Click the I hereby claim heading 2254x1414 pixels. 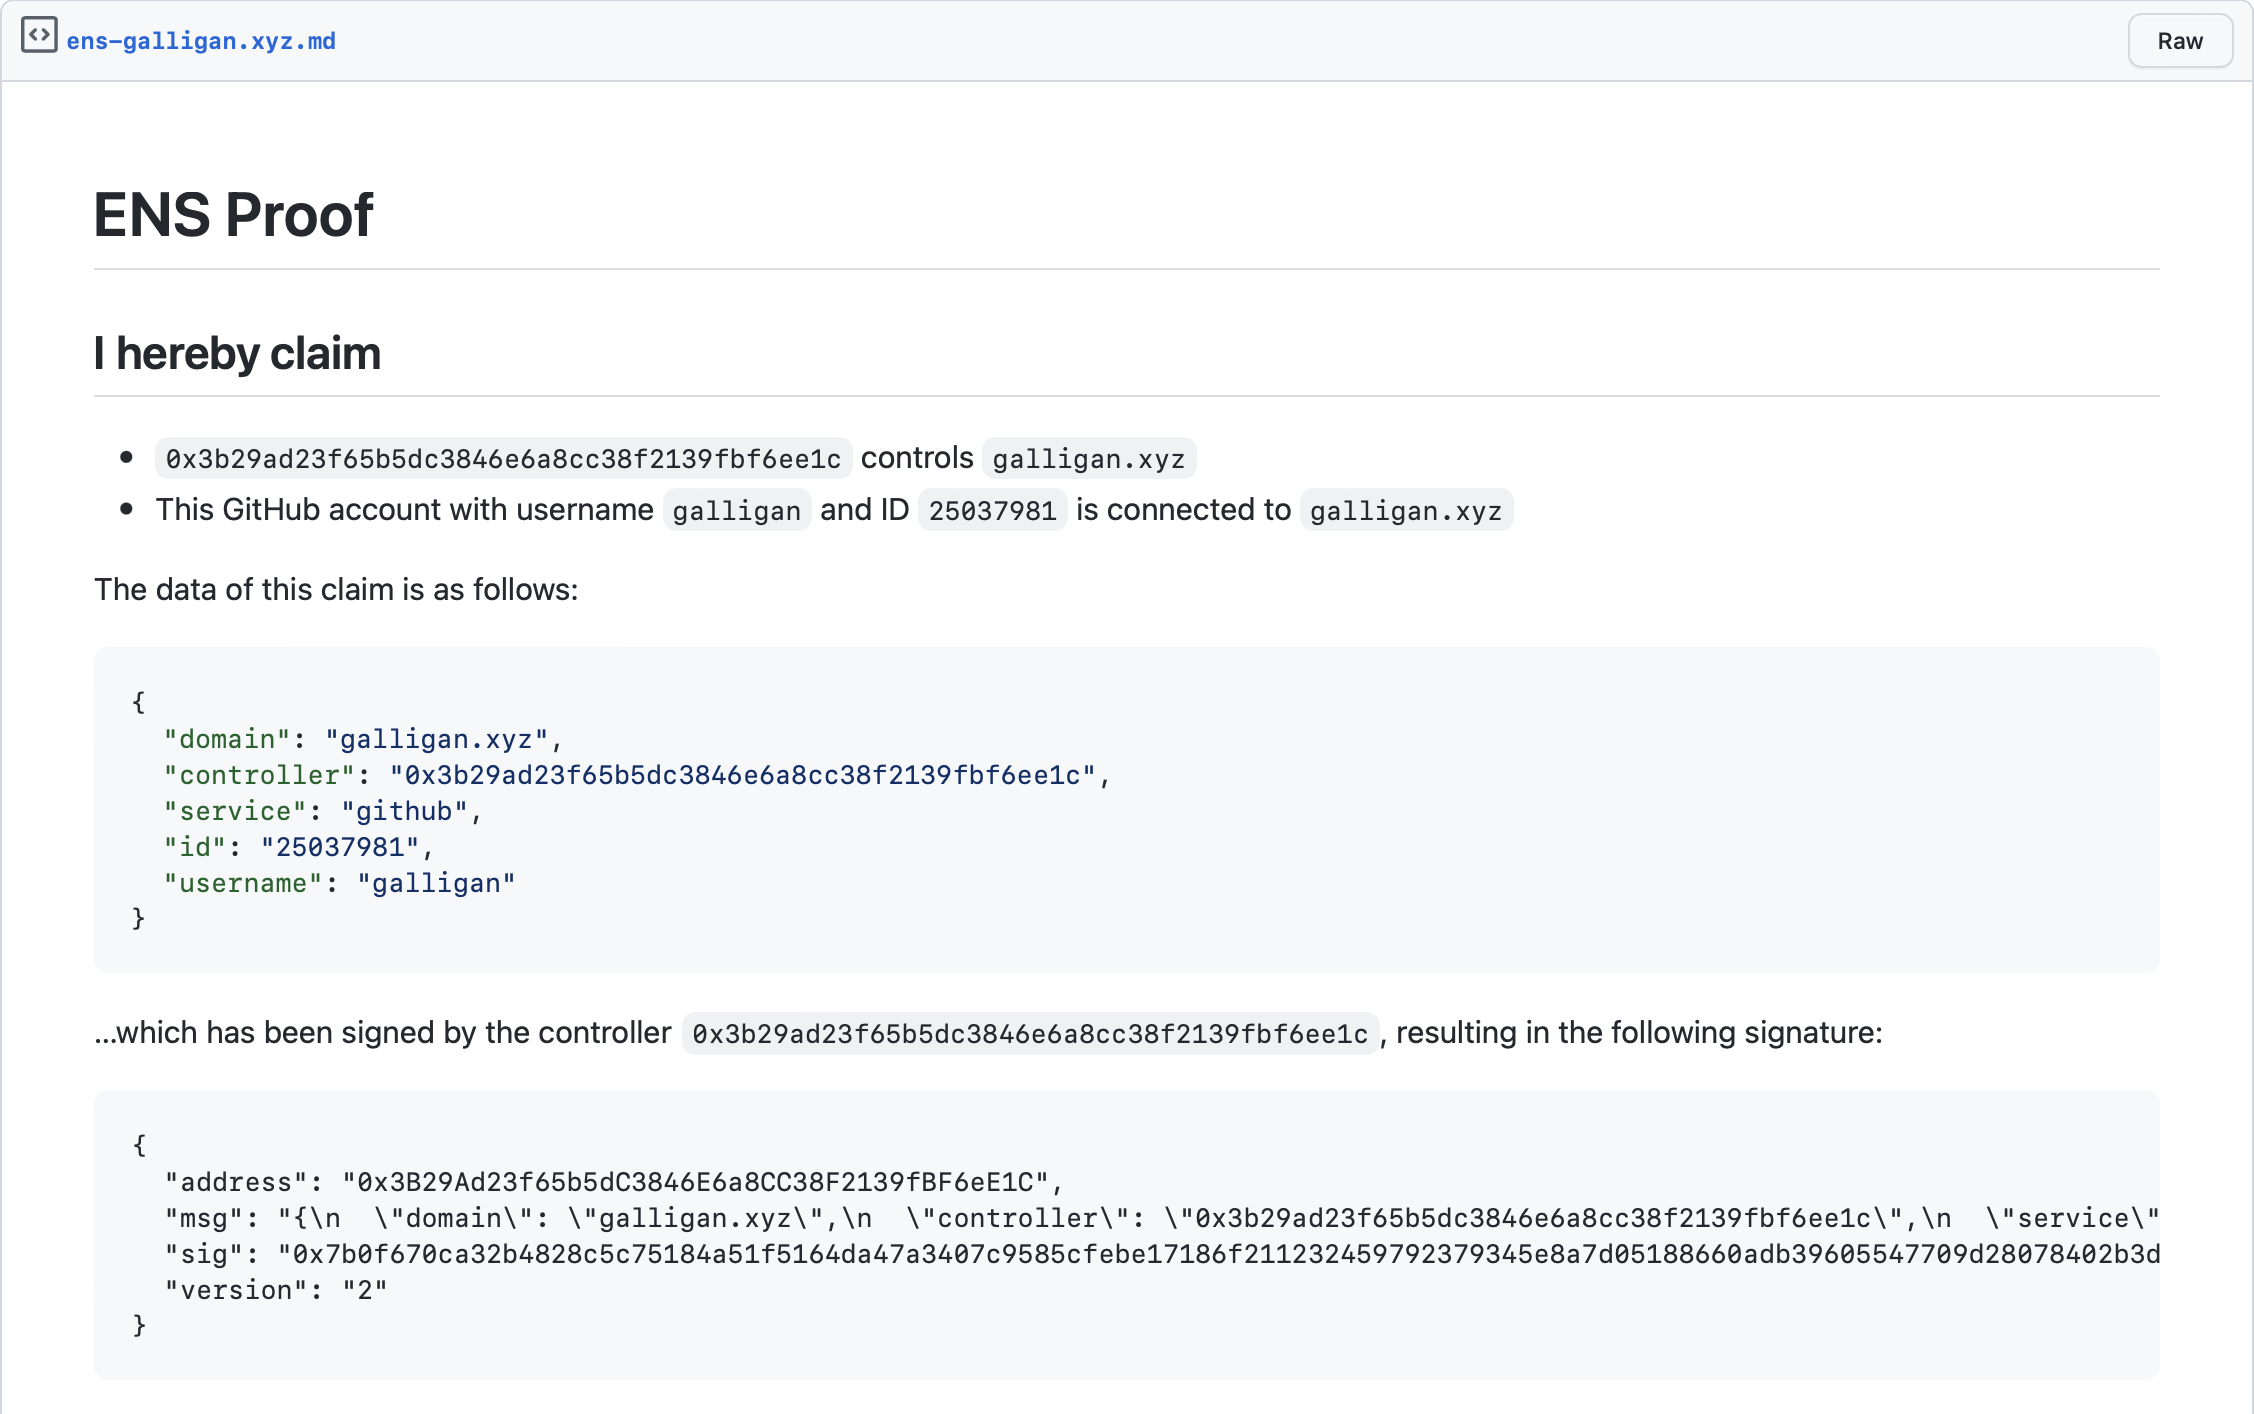(x=237, y=352)
